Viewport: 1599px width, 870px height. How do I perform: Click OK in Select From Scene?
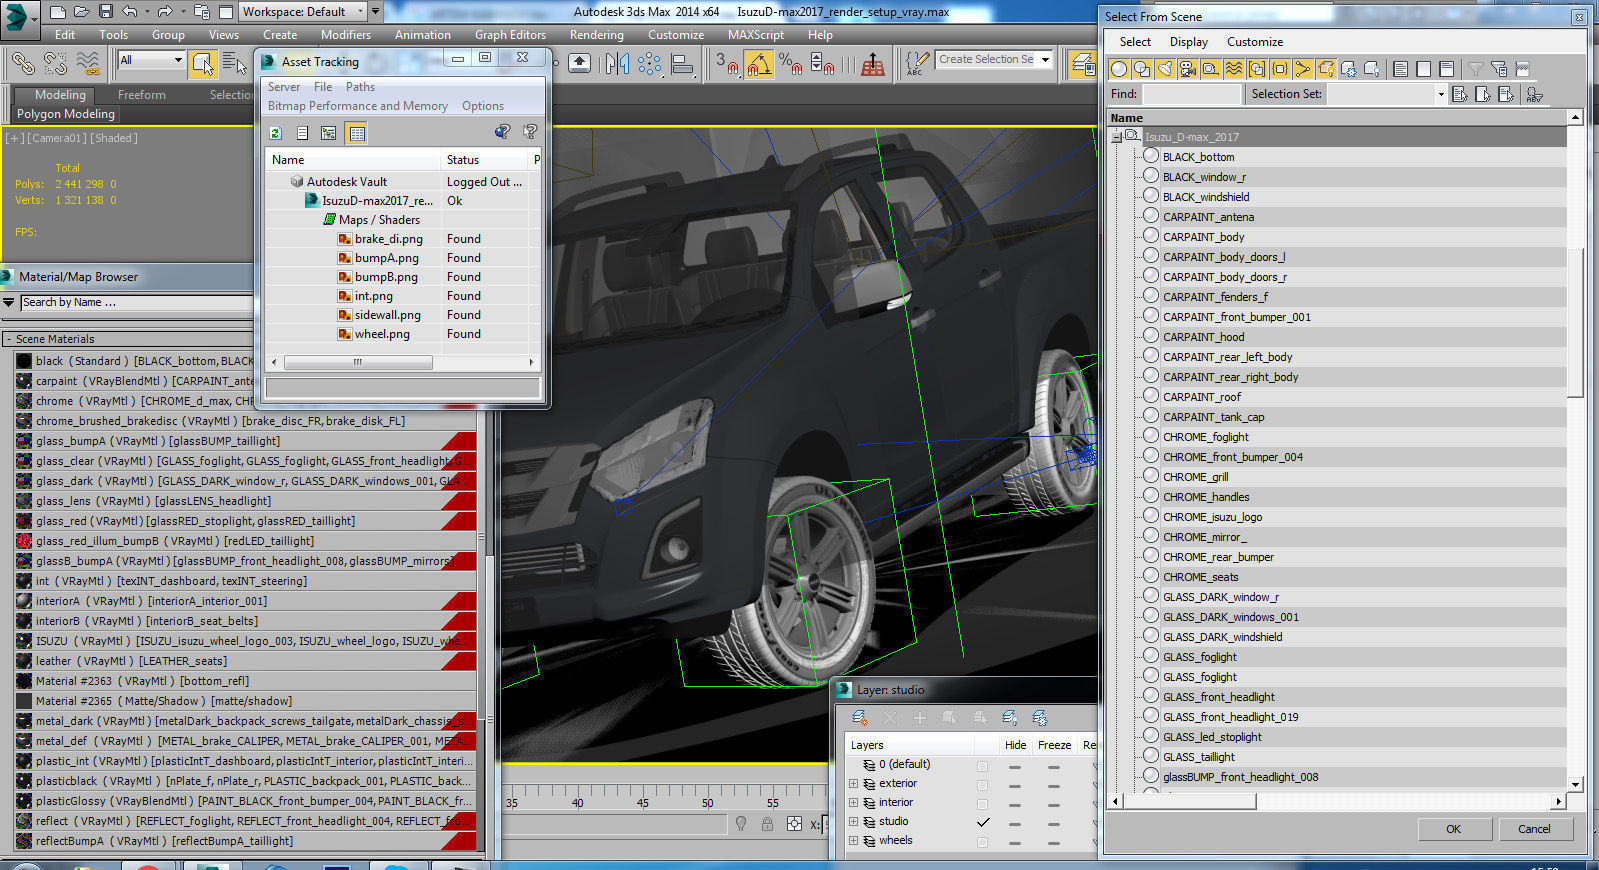click(x=1454, y=829)
